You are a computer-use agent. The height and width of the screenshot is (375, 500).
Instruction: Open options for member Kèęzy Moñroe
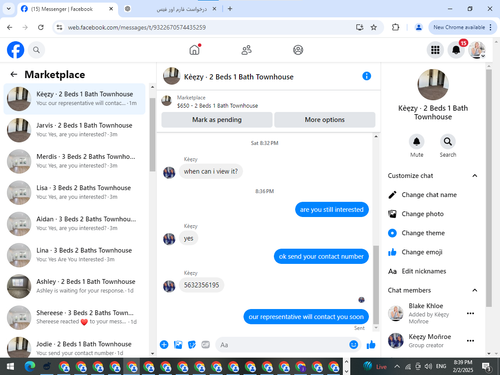click(470, 341)
